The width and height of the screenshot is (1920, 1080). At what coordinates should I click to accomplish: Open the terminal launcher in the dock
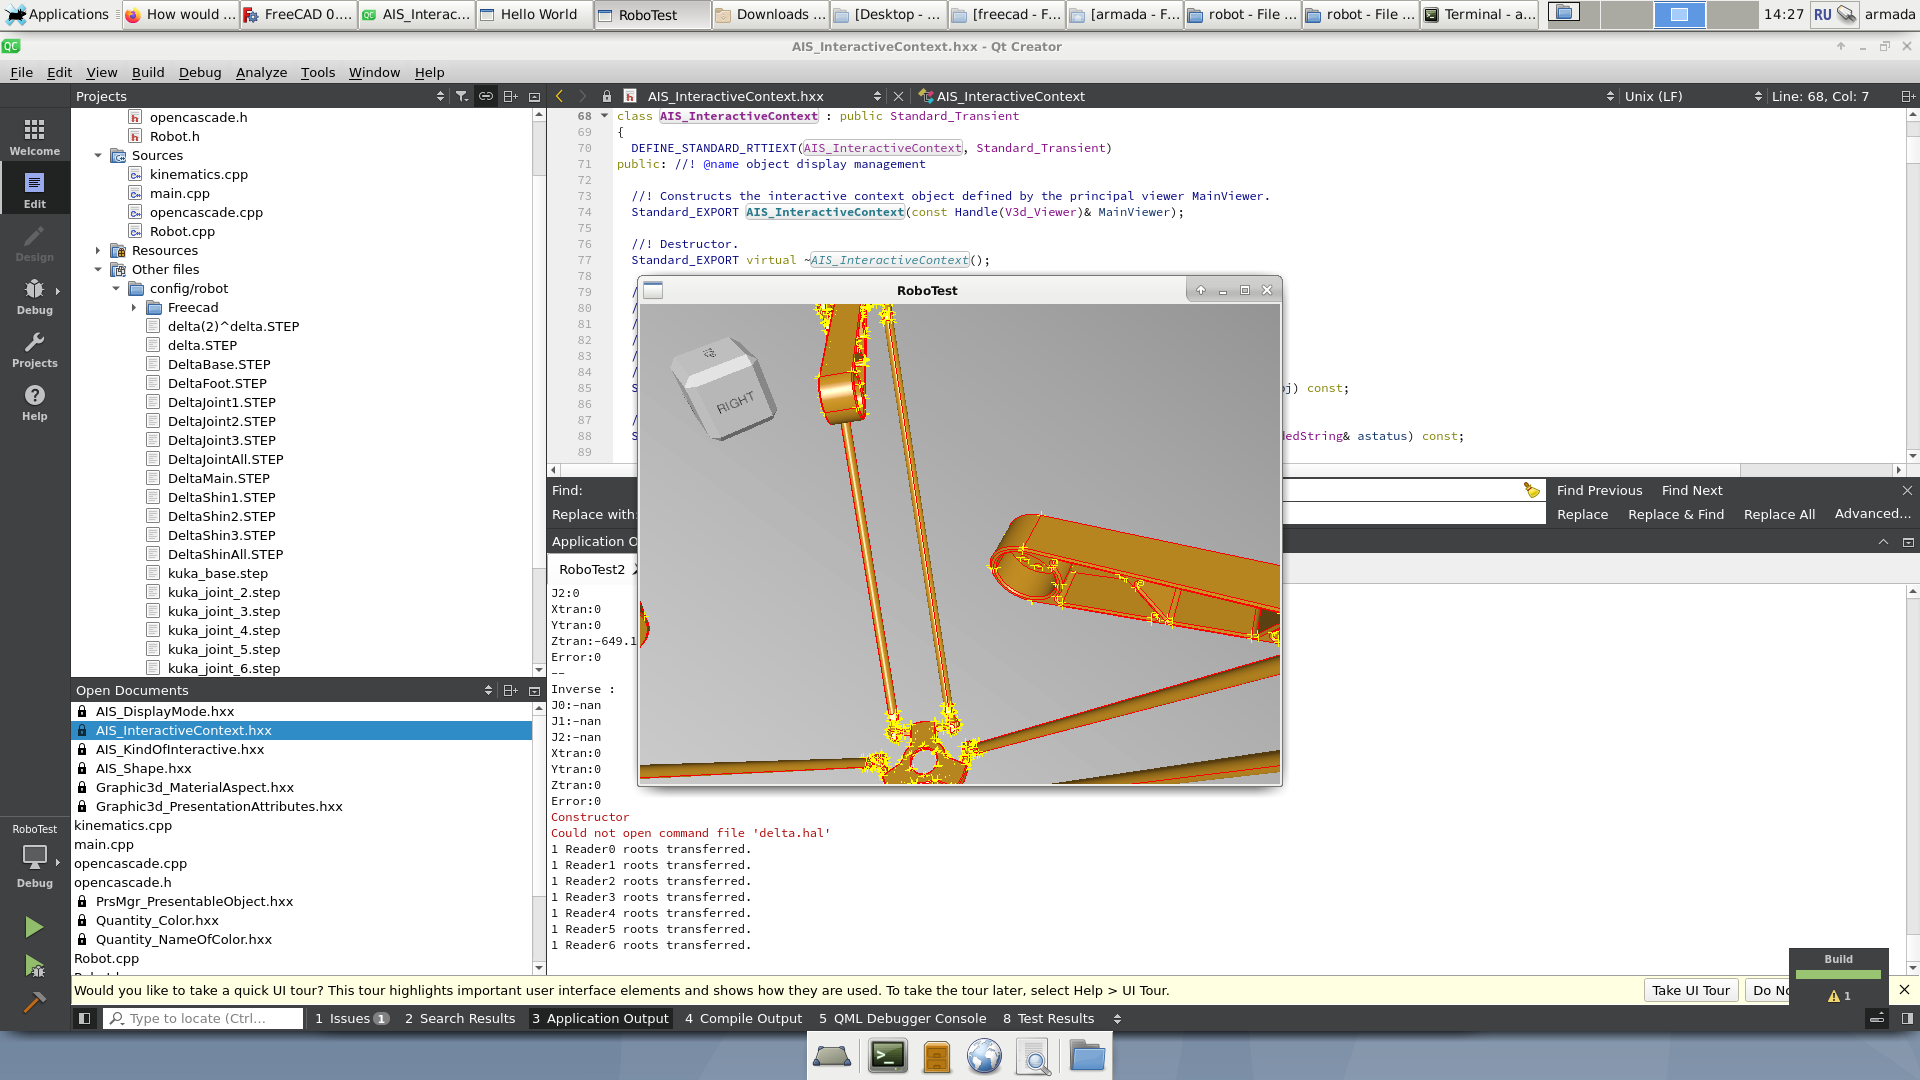point(888,1056)
